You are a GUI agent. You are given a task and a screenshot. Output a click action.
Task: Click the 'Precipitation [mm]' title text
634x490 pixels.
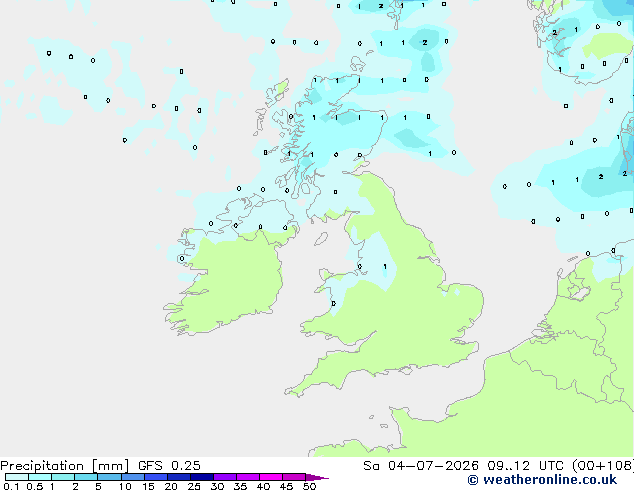coord(65,466)
